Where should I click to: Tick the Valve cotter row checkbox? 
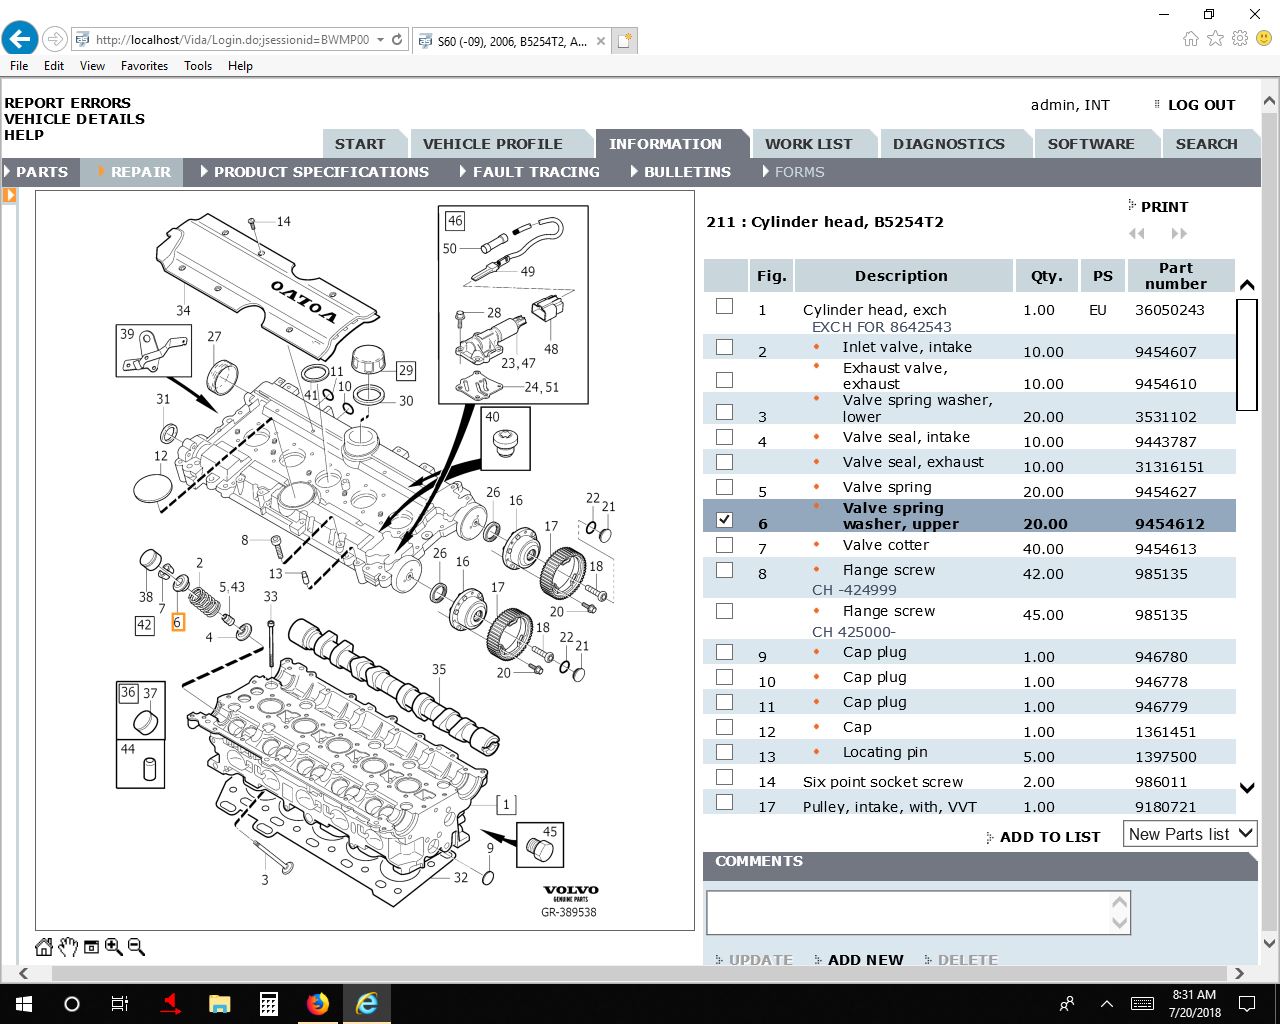724,545
